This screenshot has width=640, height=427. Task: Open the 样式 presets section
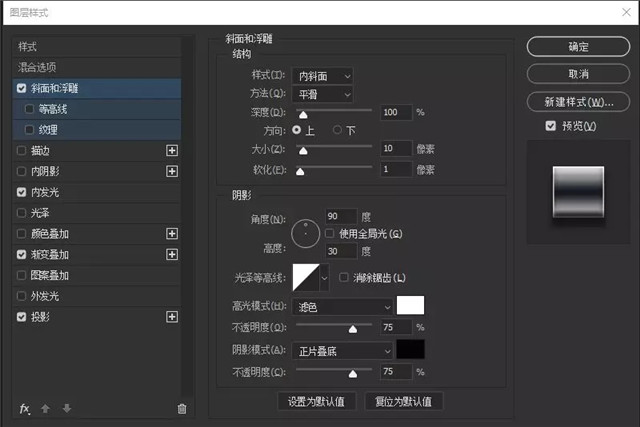(x=97, y=47)
